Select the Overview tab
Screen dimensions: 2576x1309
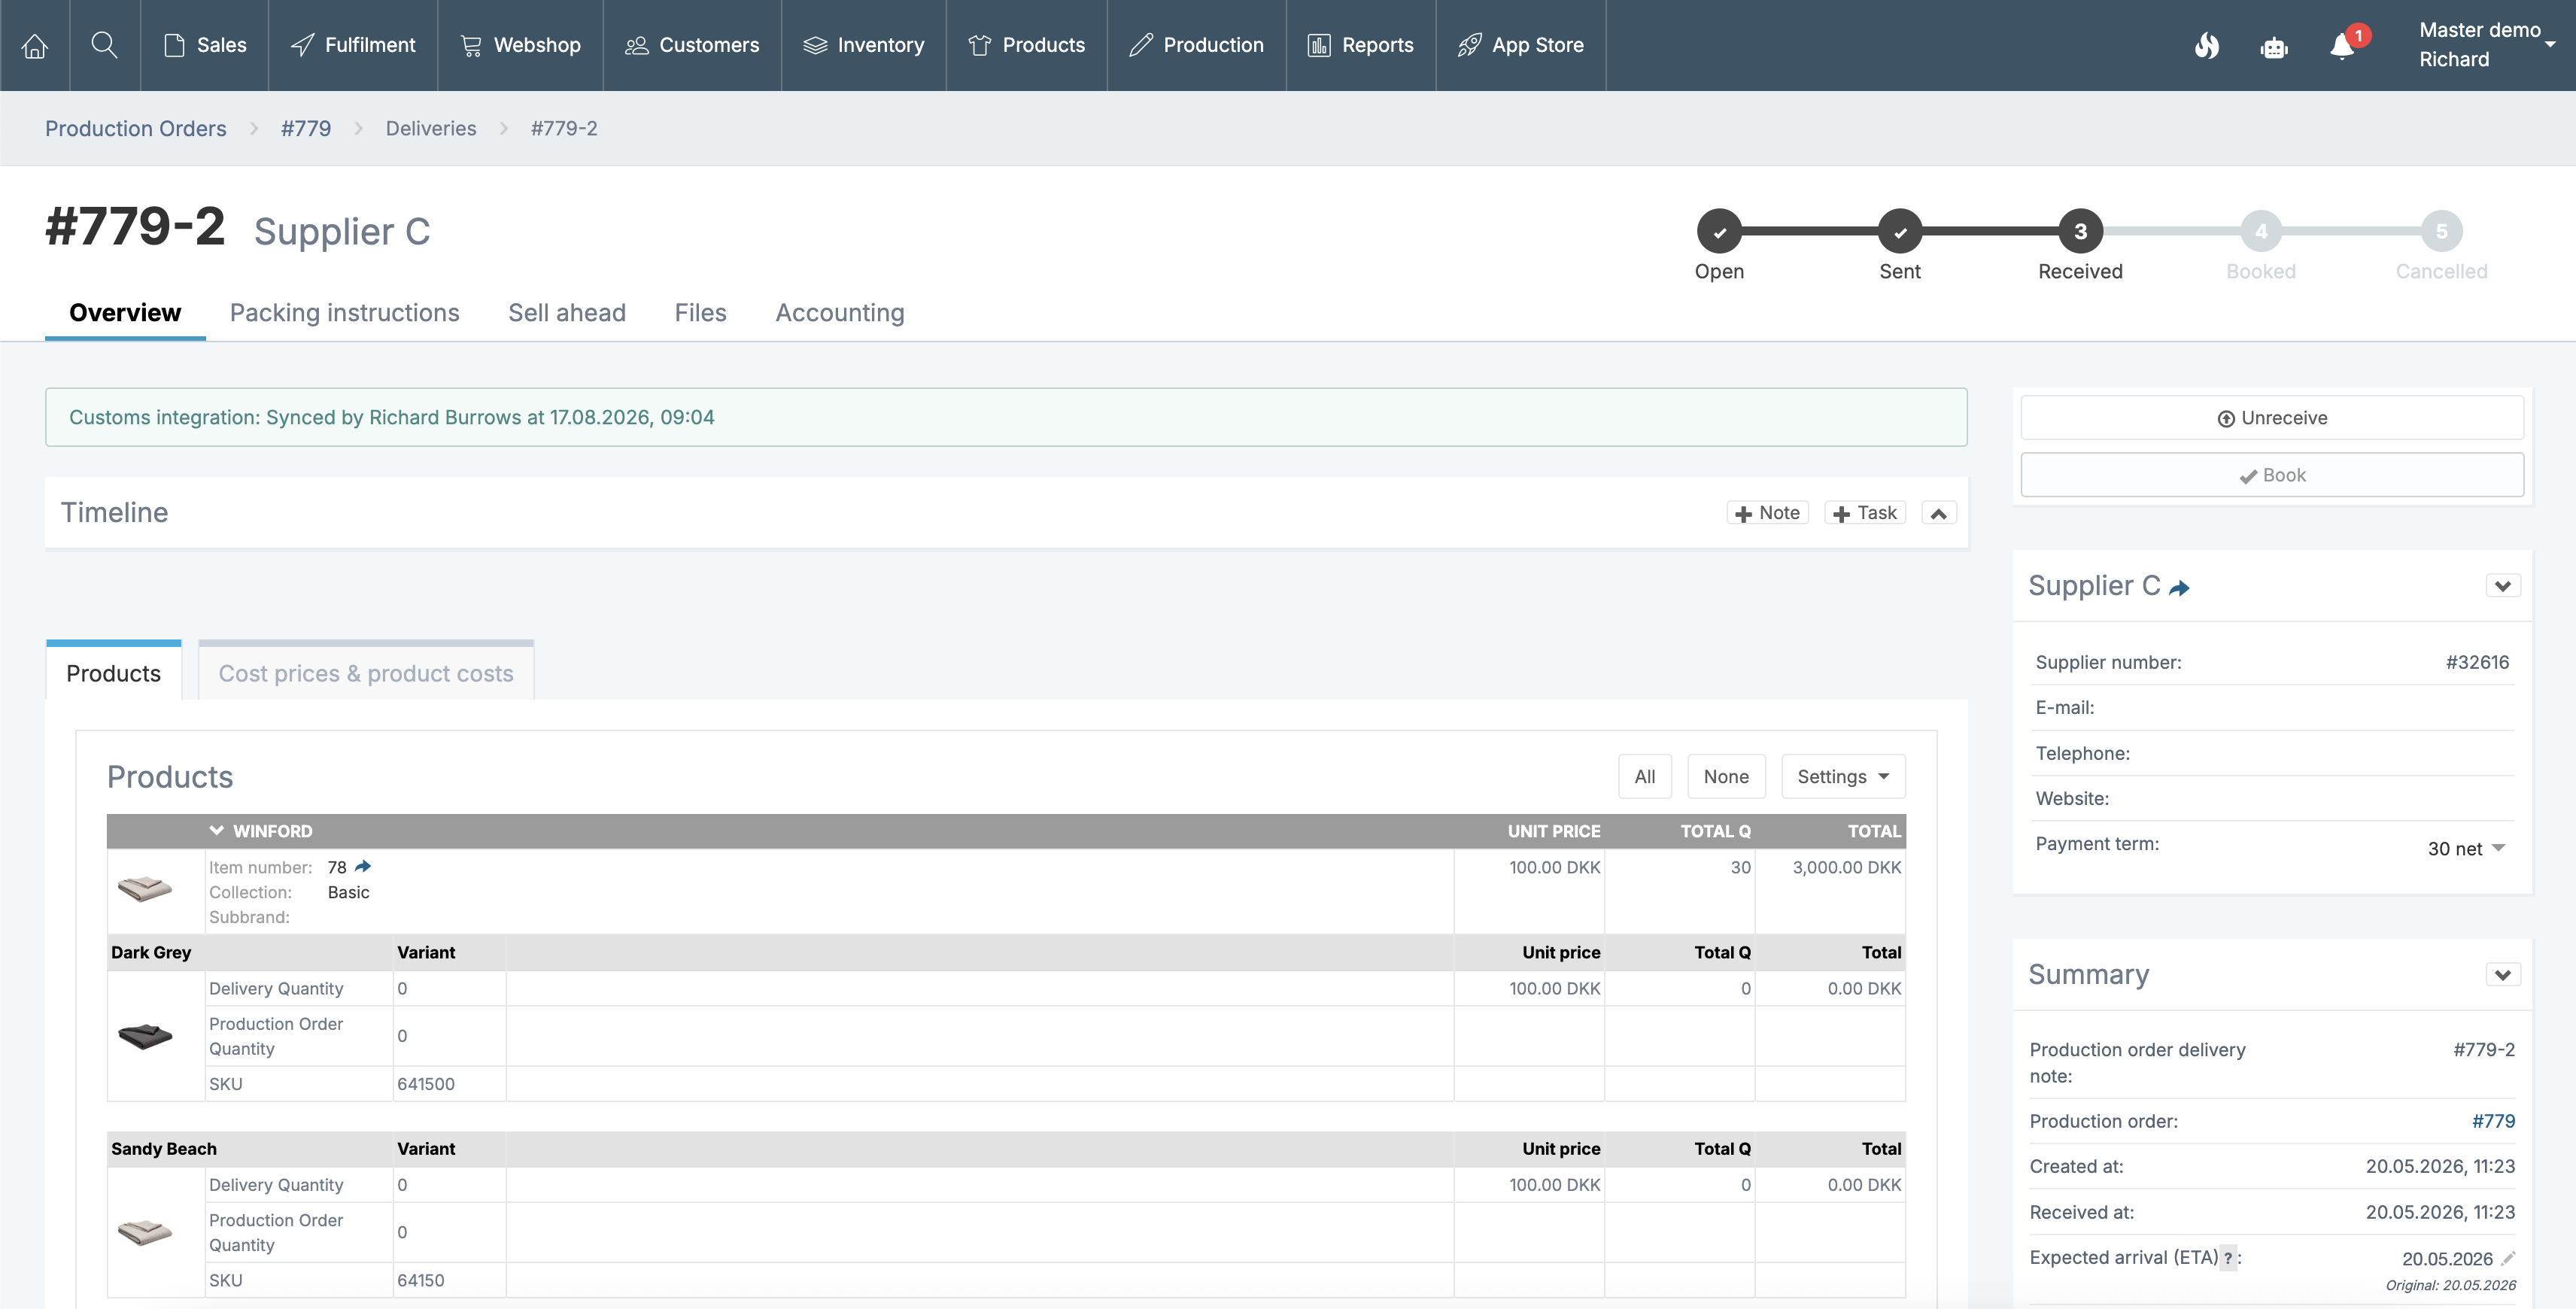(x=125, y=313)
